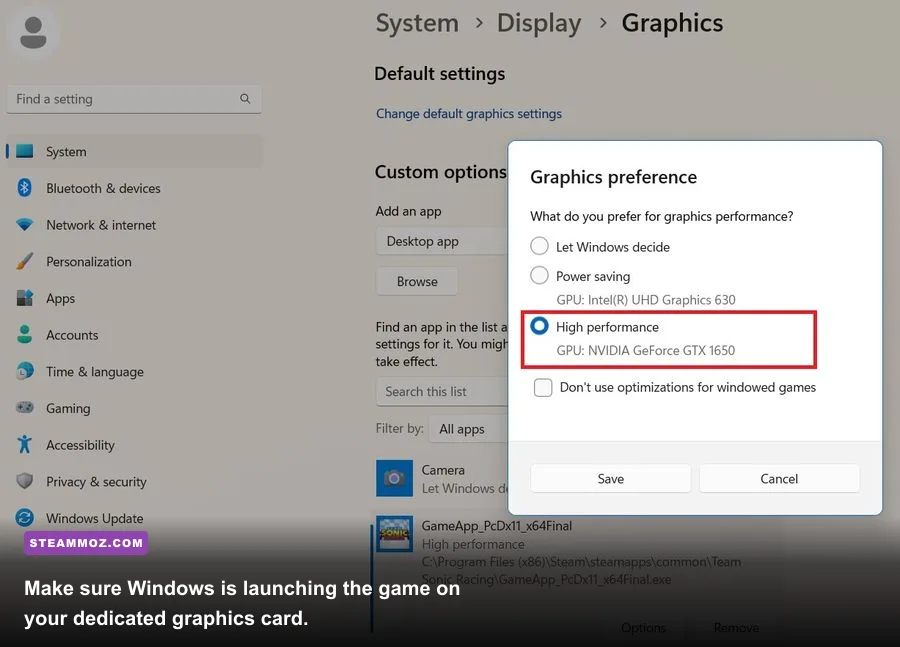The width and height of the screenshot is (900, 647).
Task: Click the Find a setting search box
Action: coord(134,99)
